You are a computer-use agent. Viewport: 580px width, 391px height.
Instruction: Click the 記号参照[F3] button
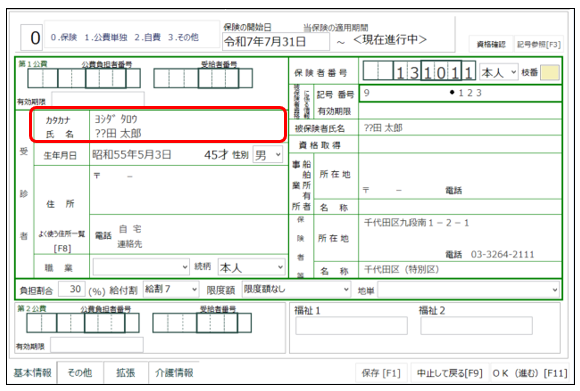[x=539, y=44]
